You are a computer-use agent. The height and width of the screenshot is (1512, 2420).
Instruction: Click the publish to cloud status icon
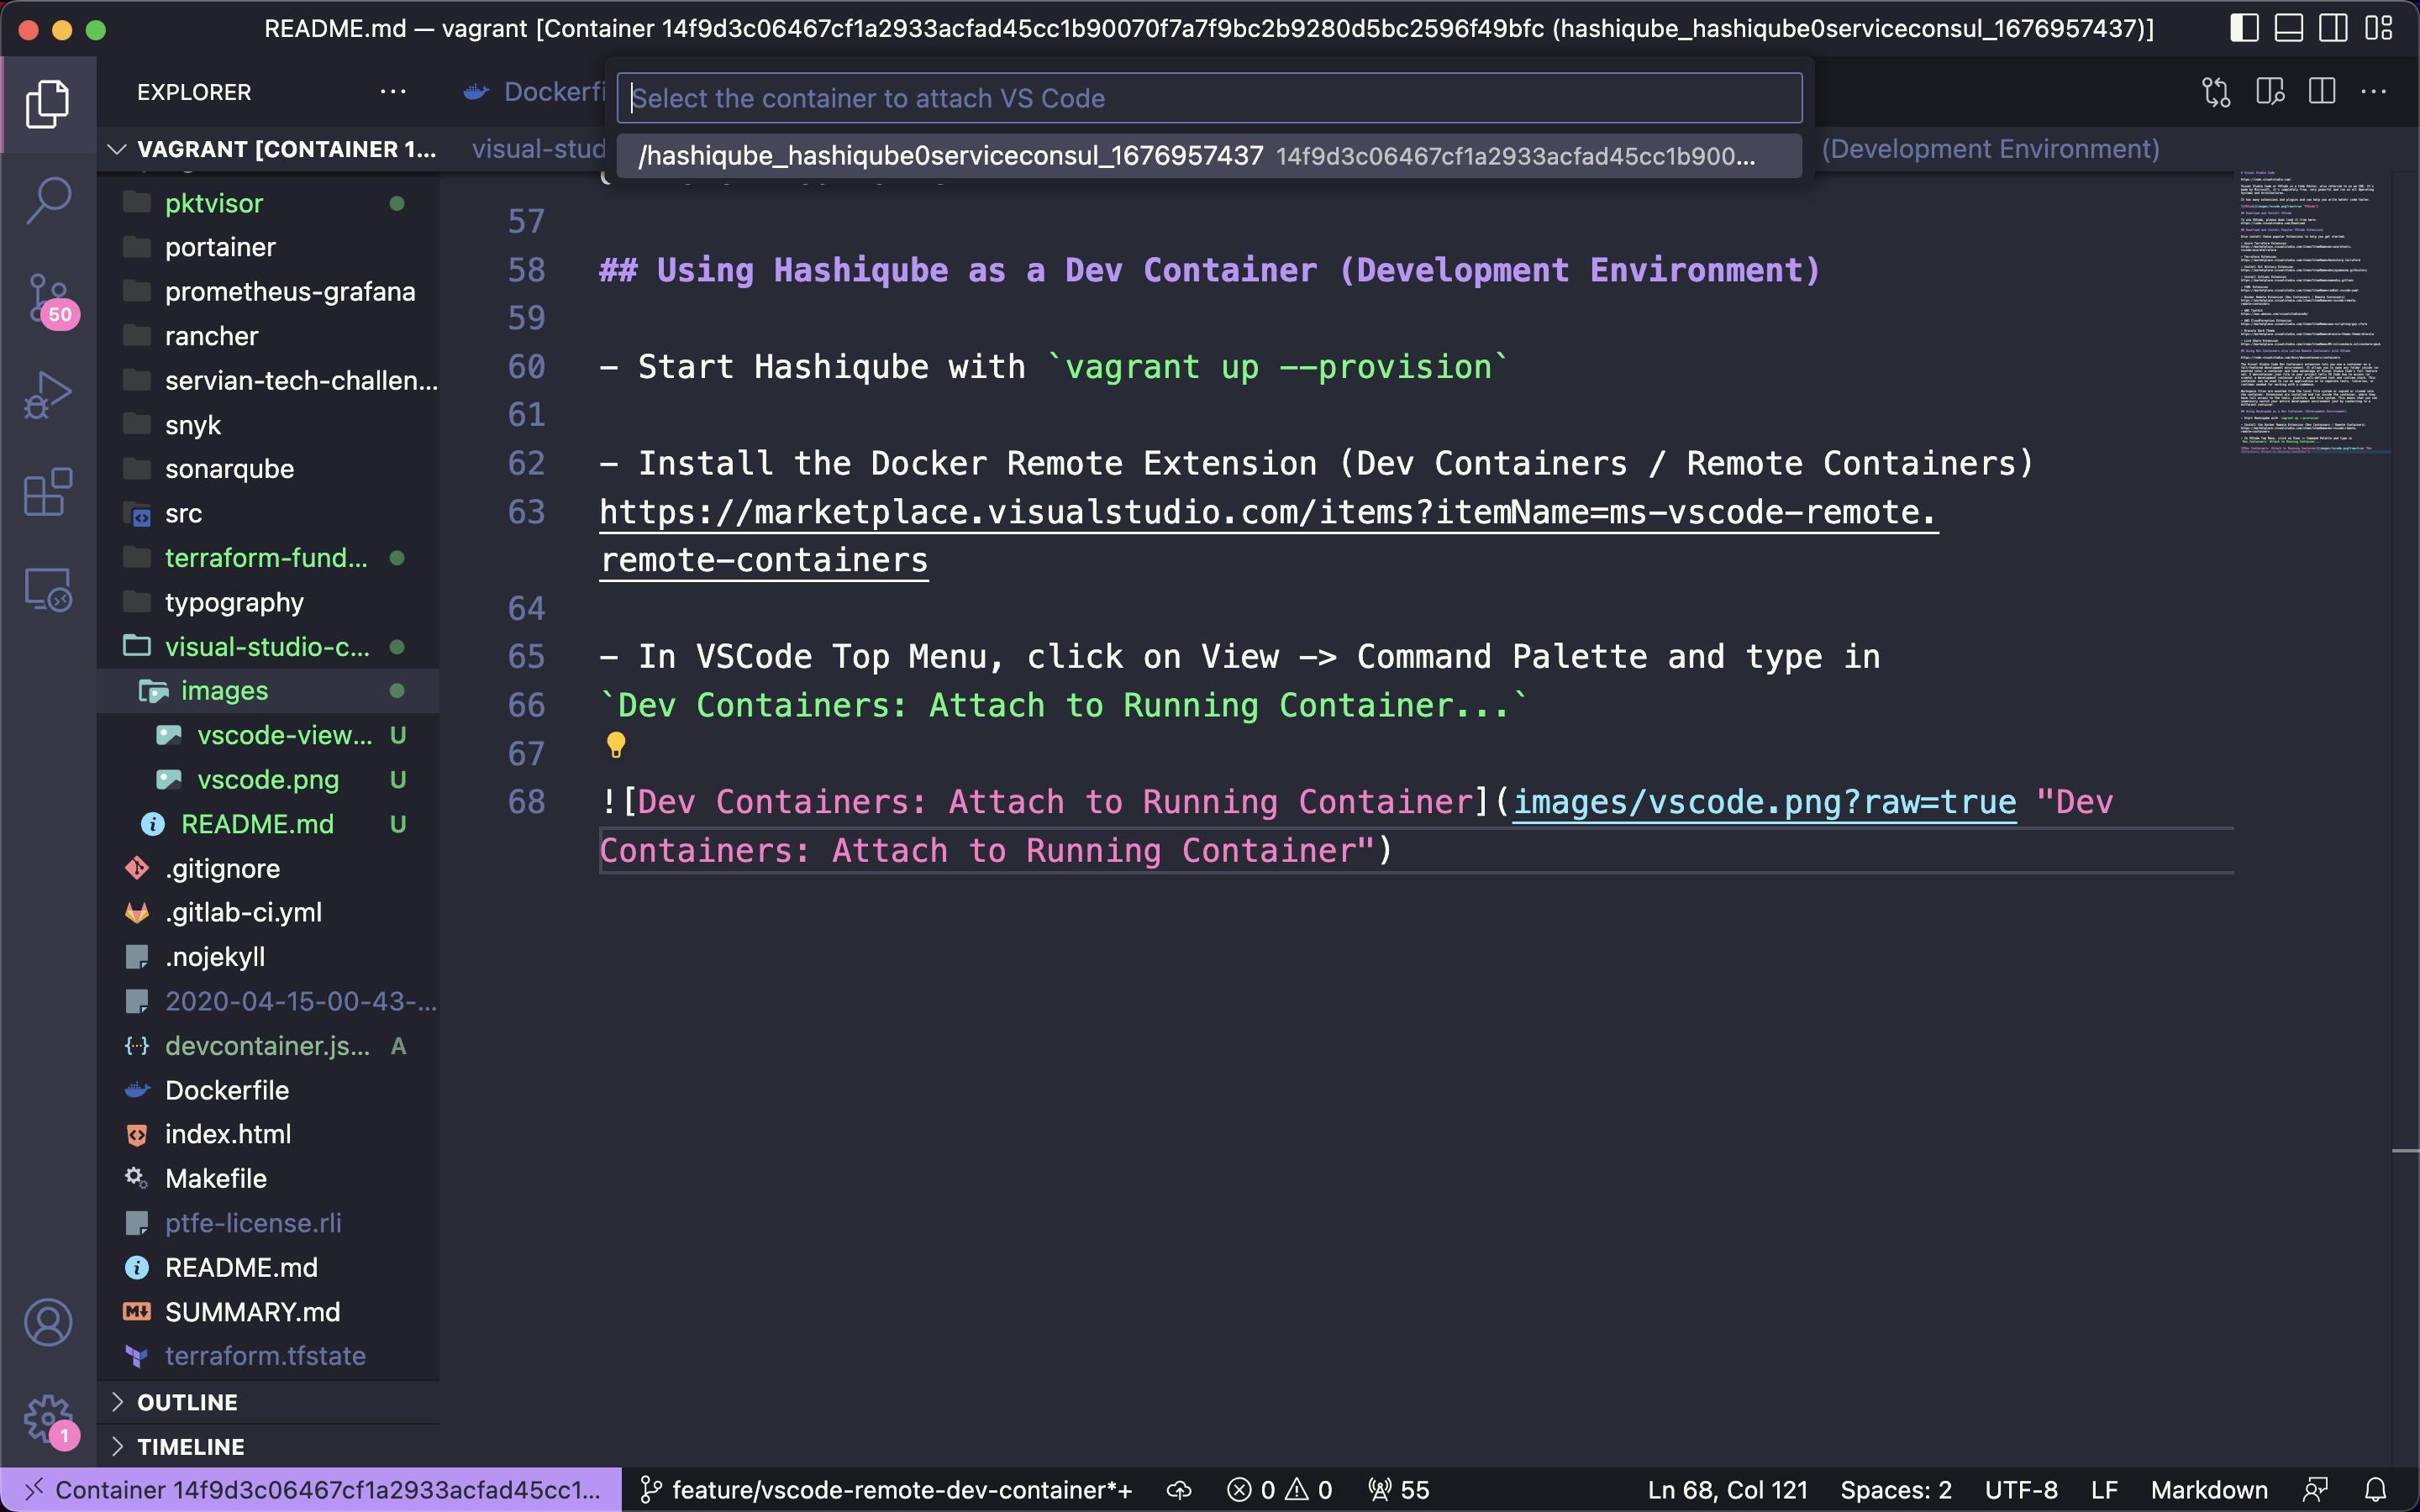(x=1180, y=1490)
